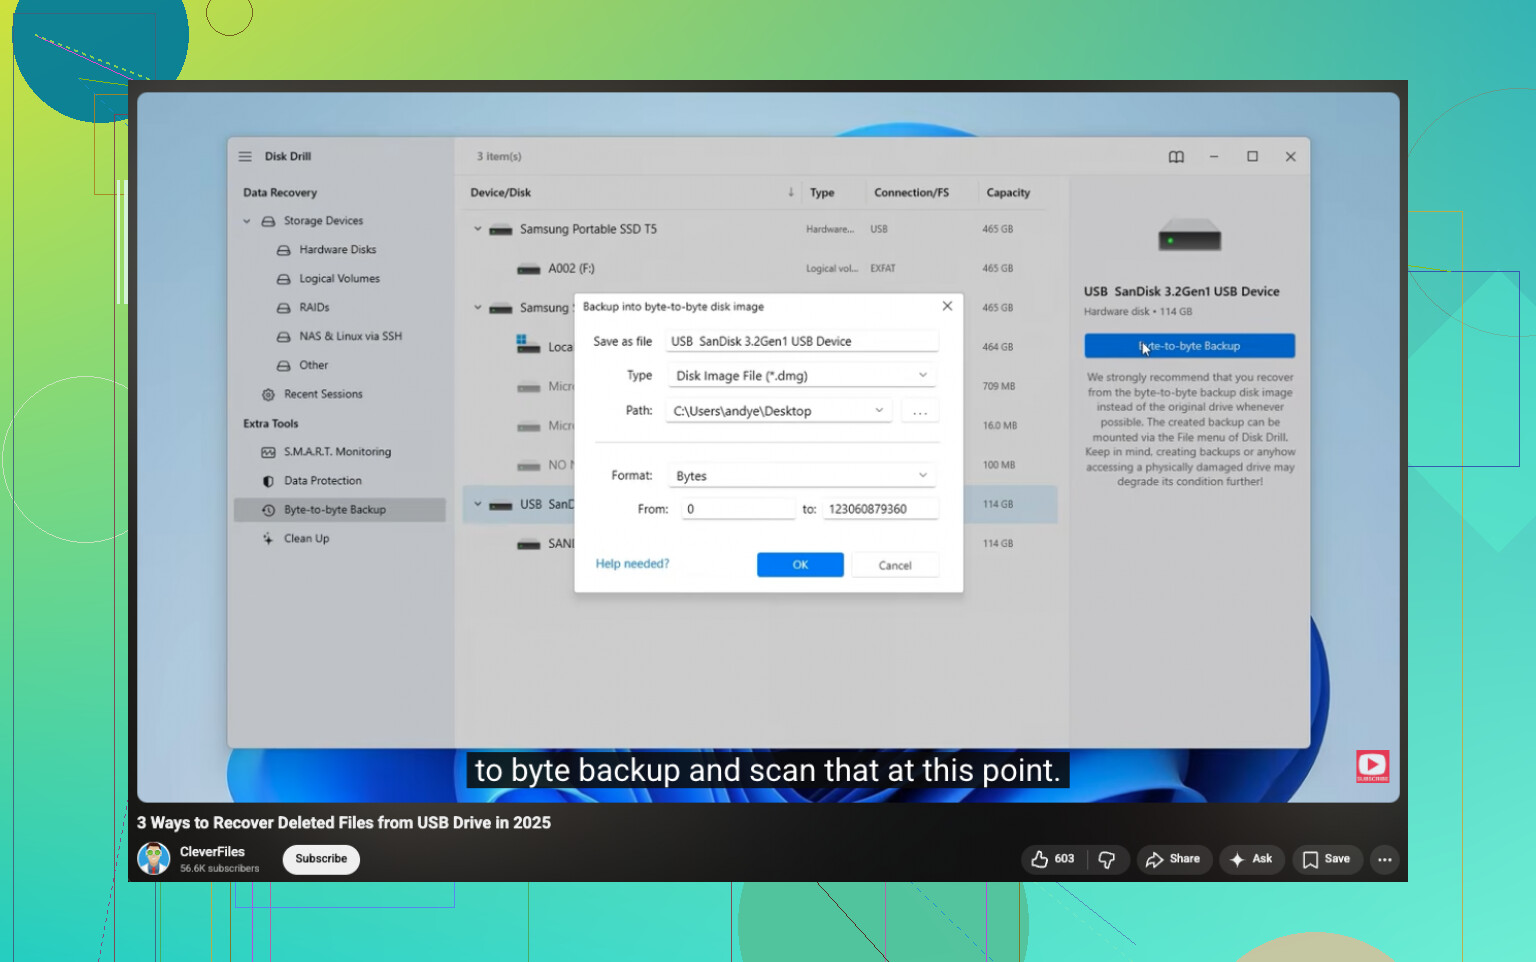Collapse the Storage Devices tree

pos(246,221)
